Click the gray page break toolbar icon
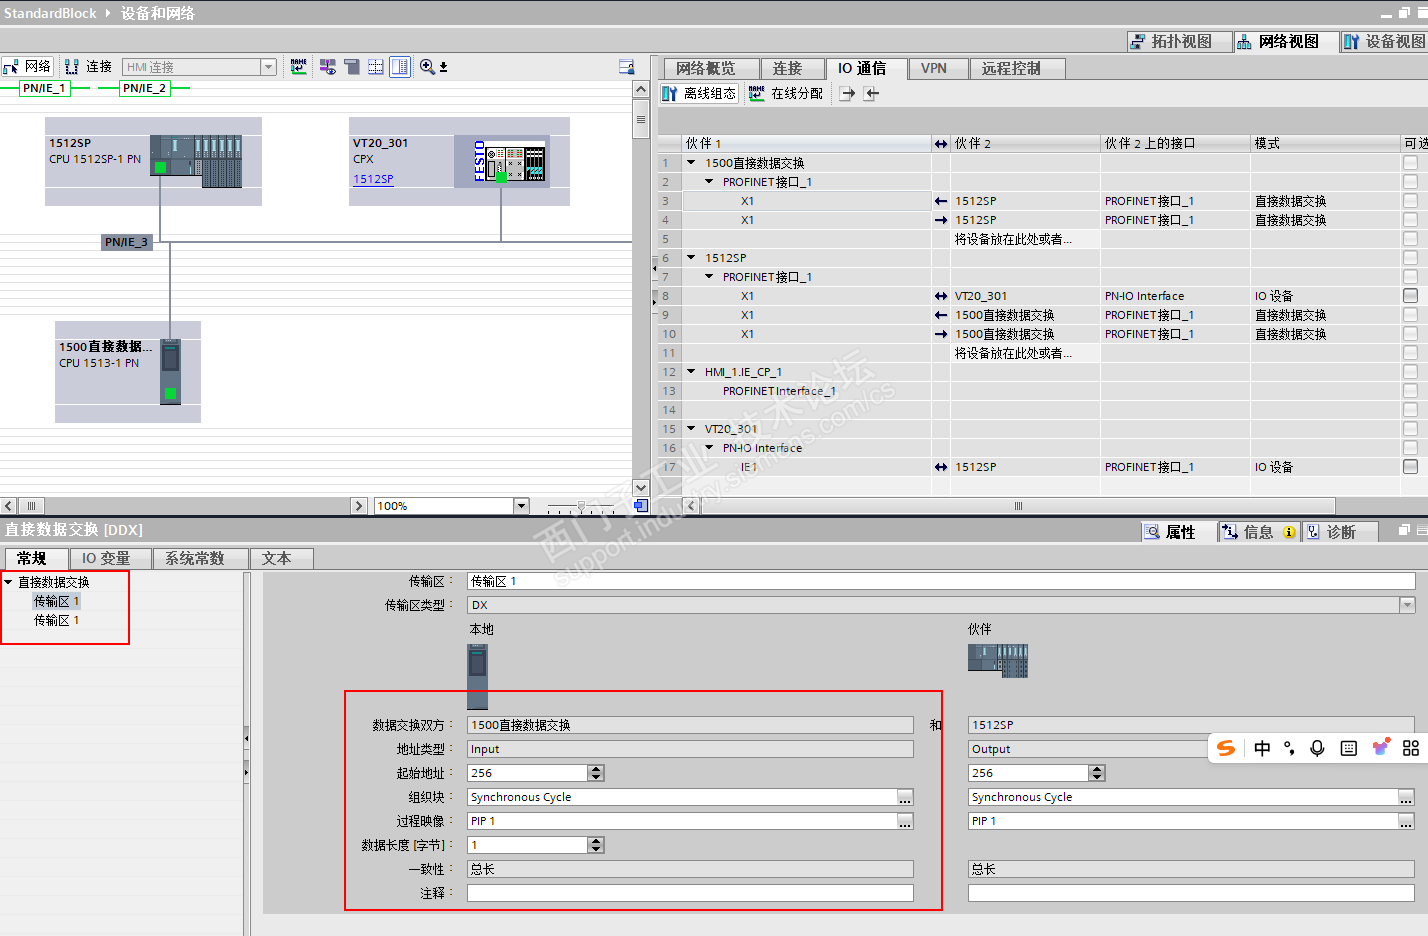The image size is (1428, 936). 351,67
